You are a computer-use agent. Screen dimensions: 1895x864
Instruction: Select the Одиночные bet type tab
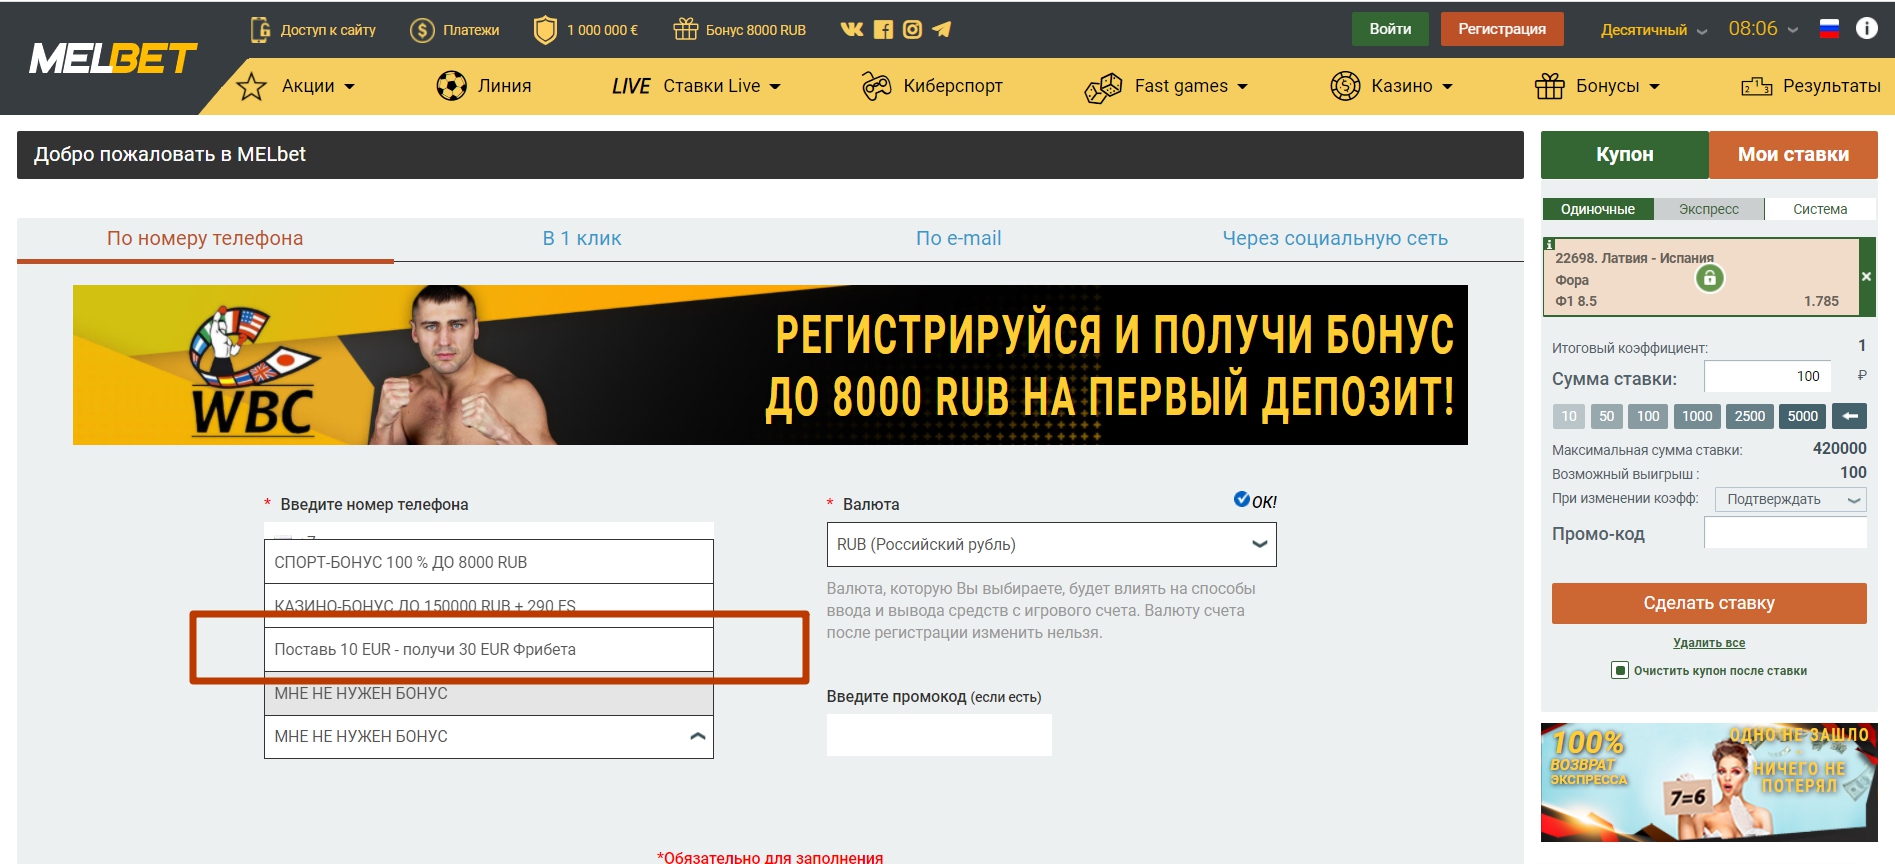1598,209
